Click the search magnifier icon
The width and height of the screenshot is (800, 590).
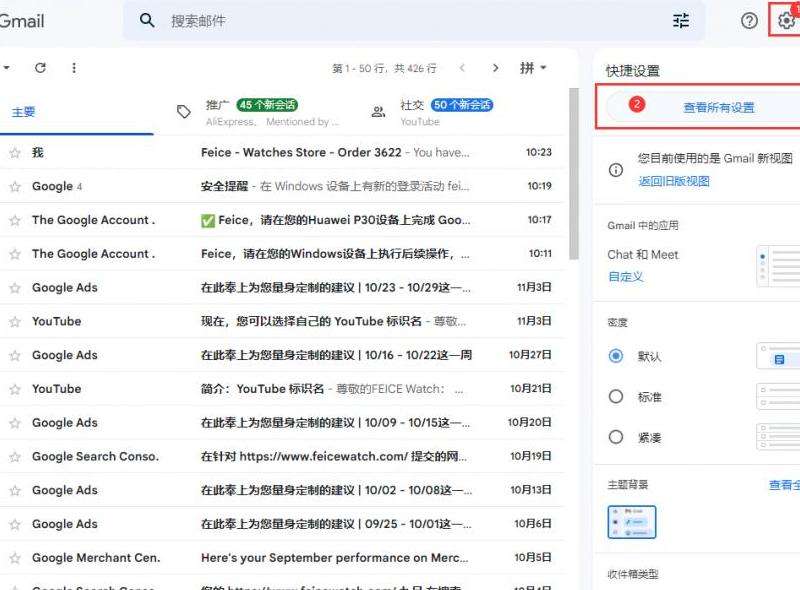click(x=147, y=20)
